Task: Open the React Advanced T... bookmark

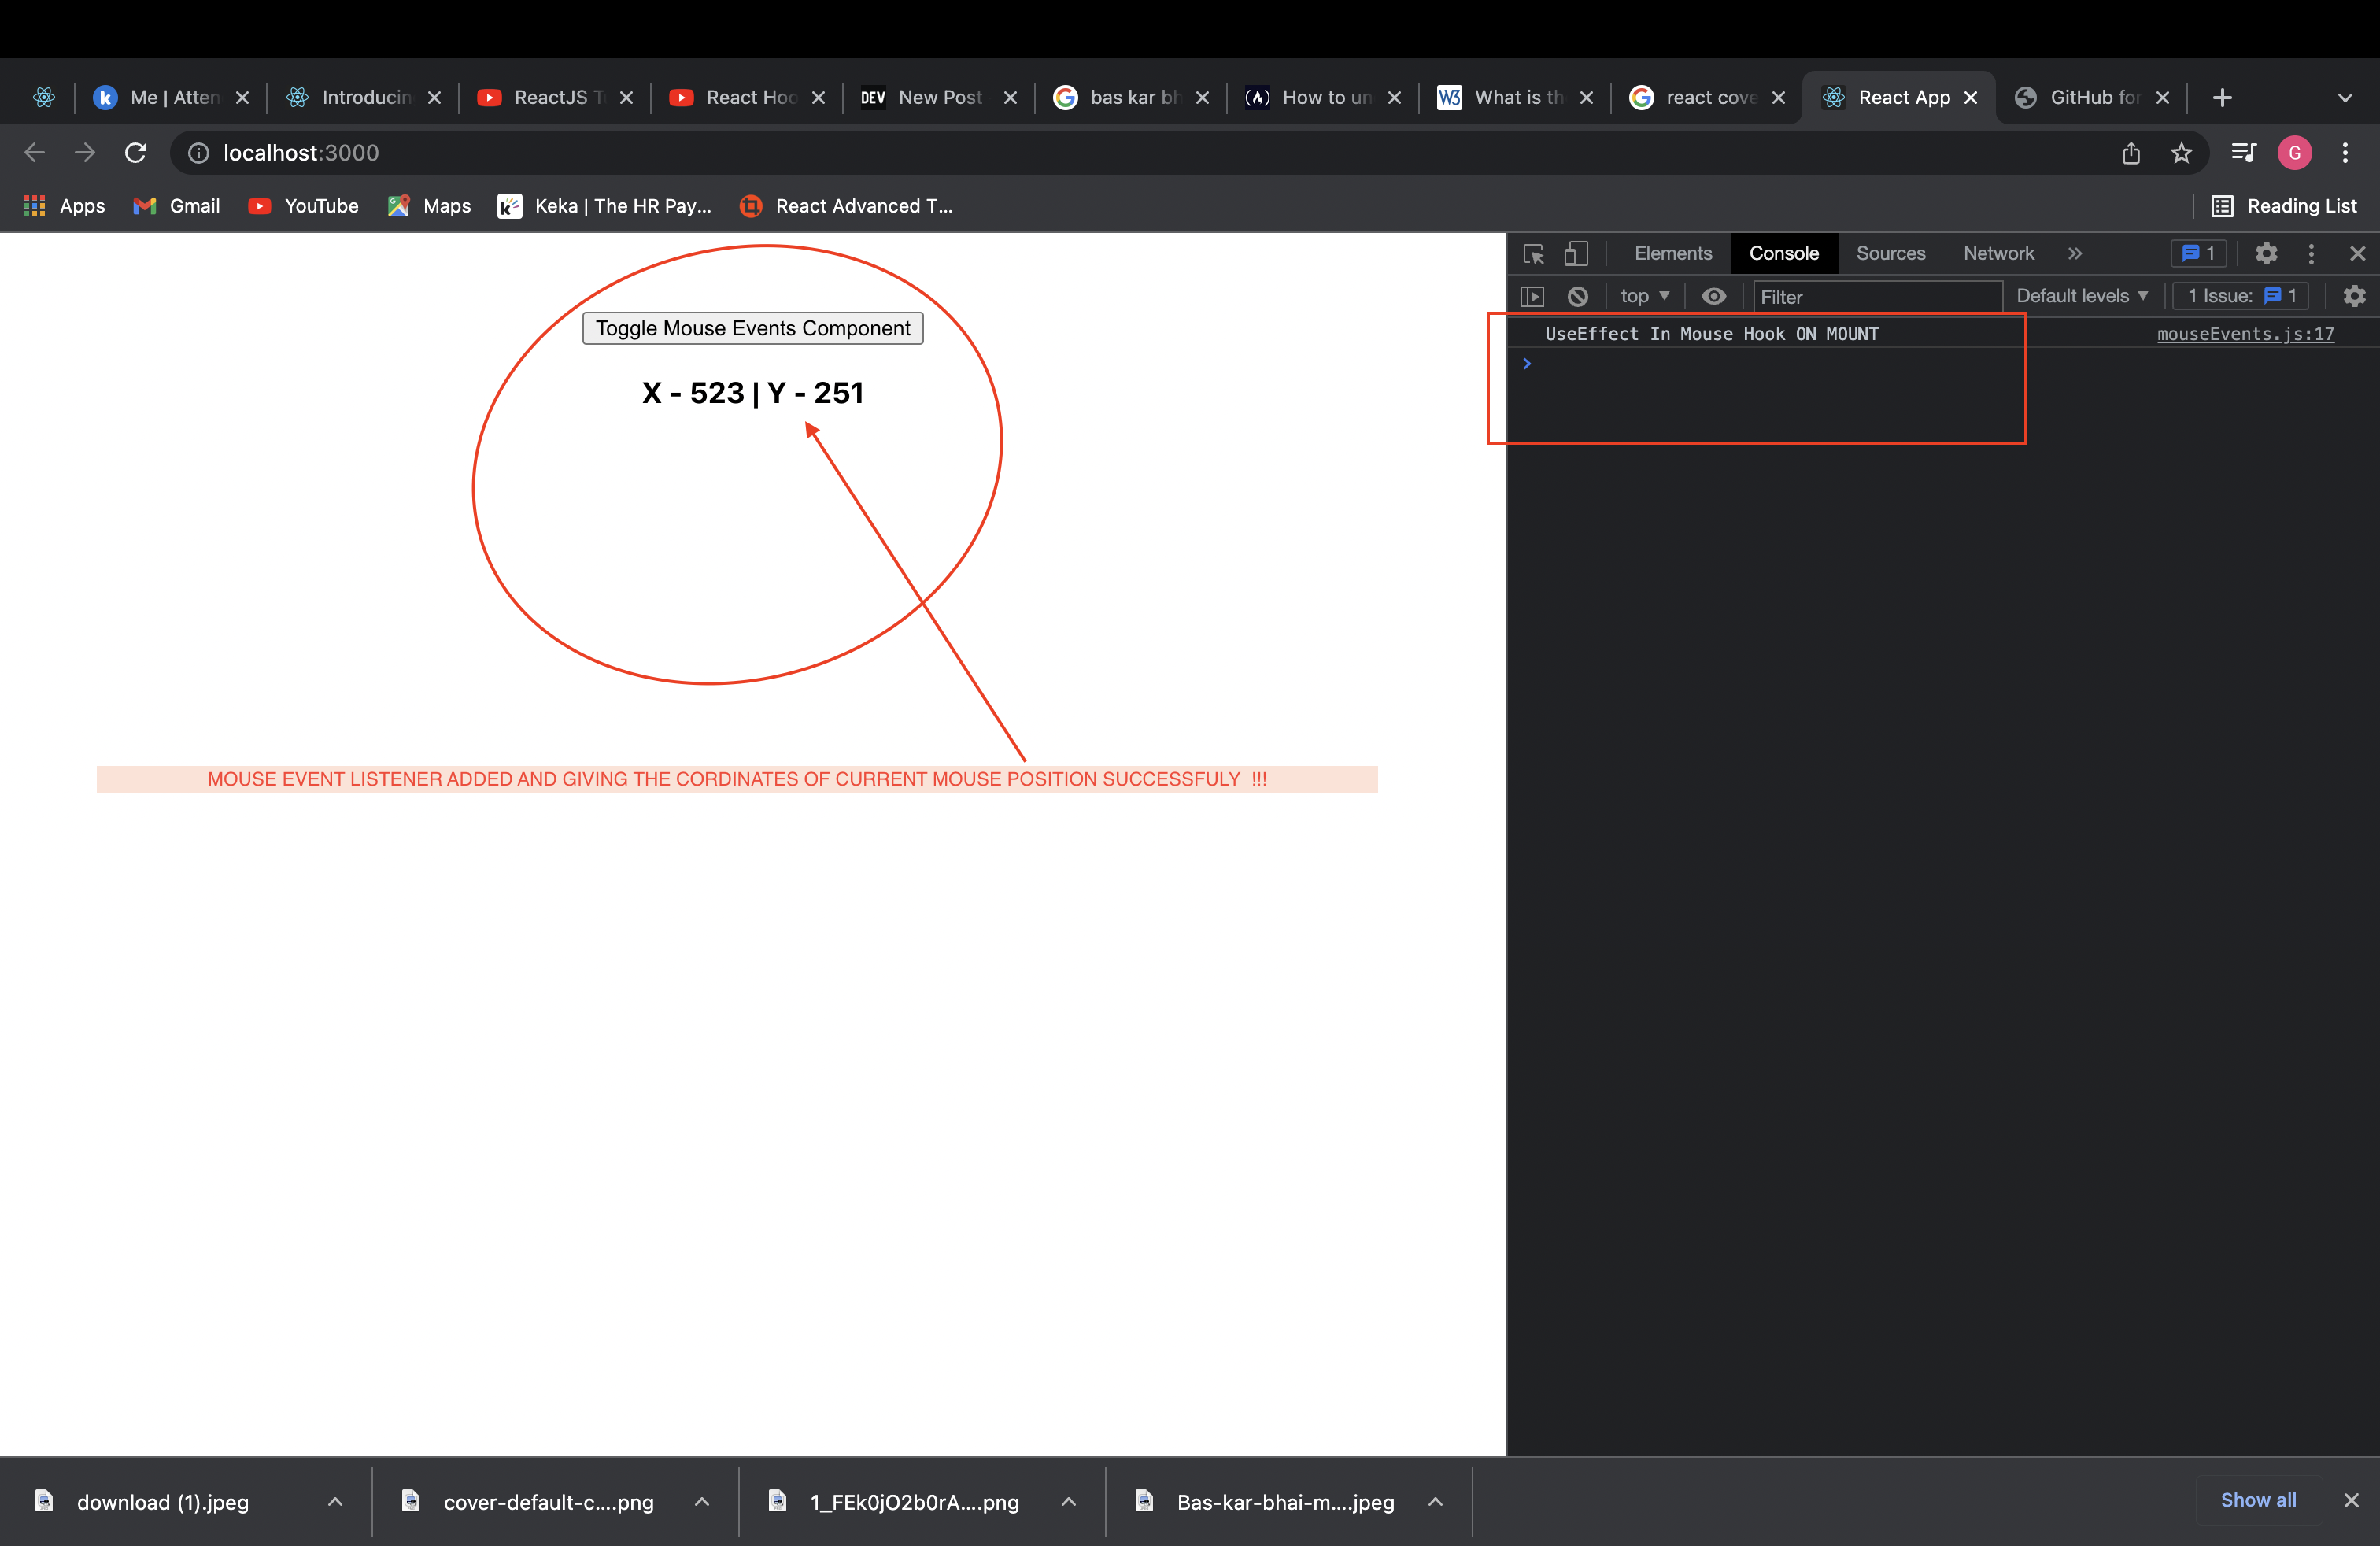Action: coord(846,206)
